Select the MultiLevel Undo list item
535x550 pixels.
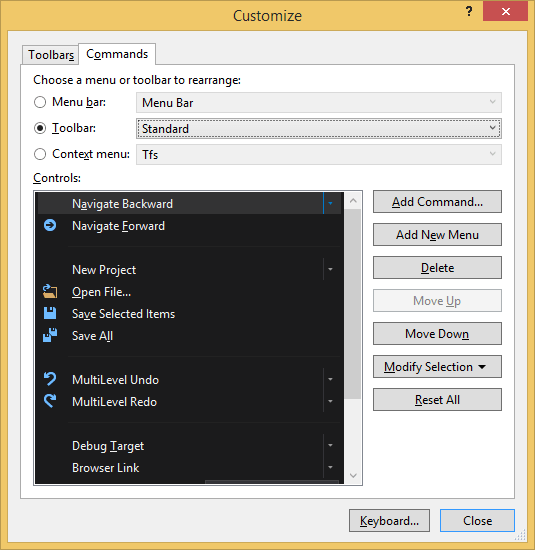pos(189,379)
